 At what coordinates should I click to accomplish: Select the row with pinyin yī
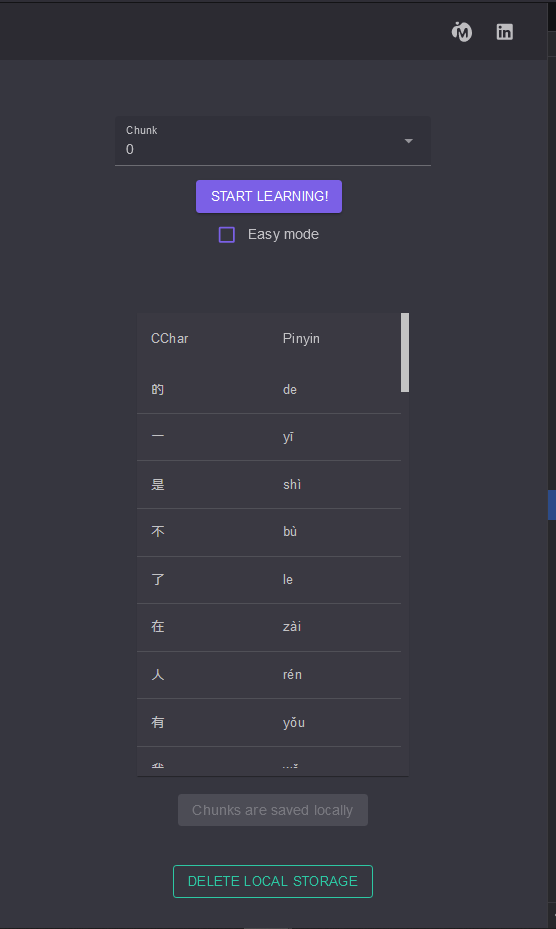(269, 437)
